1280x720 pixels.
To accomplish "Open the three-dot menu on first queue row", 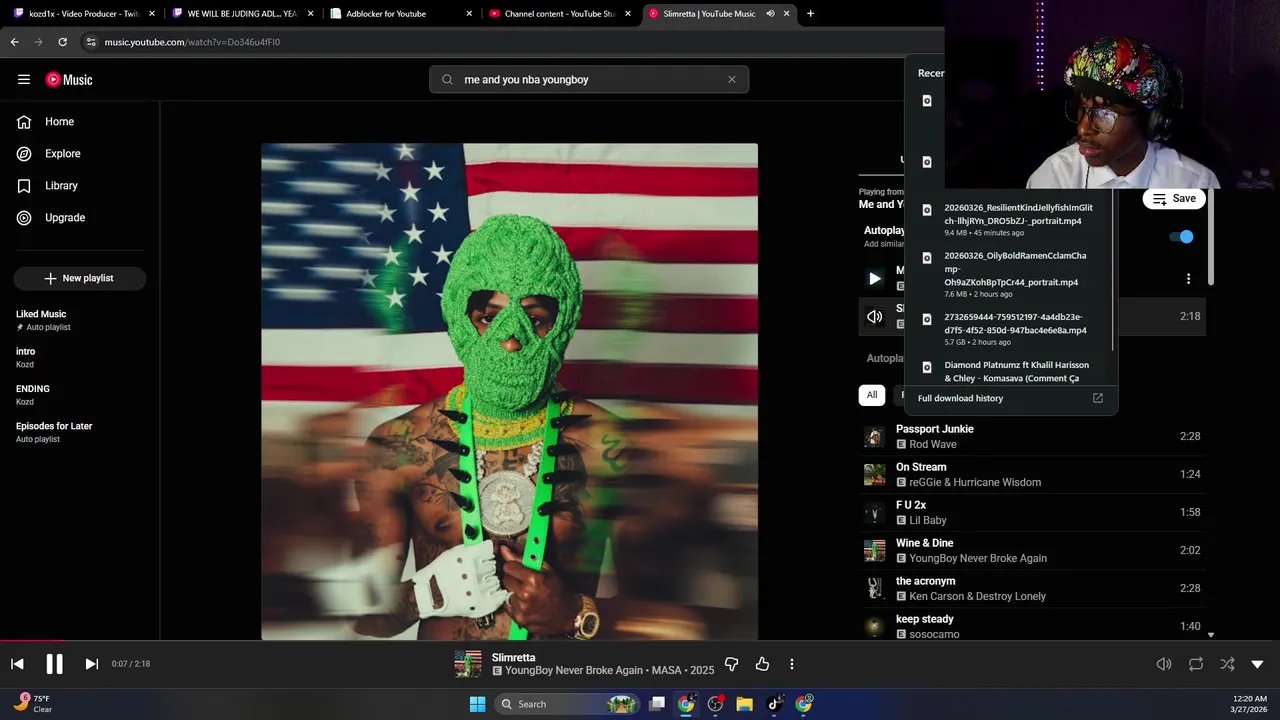I will tap(1188, 279).
